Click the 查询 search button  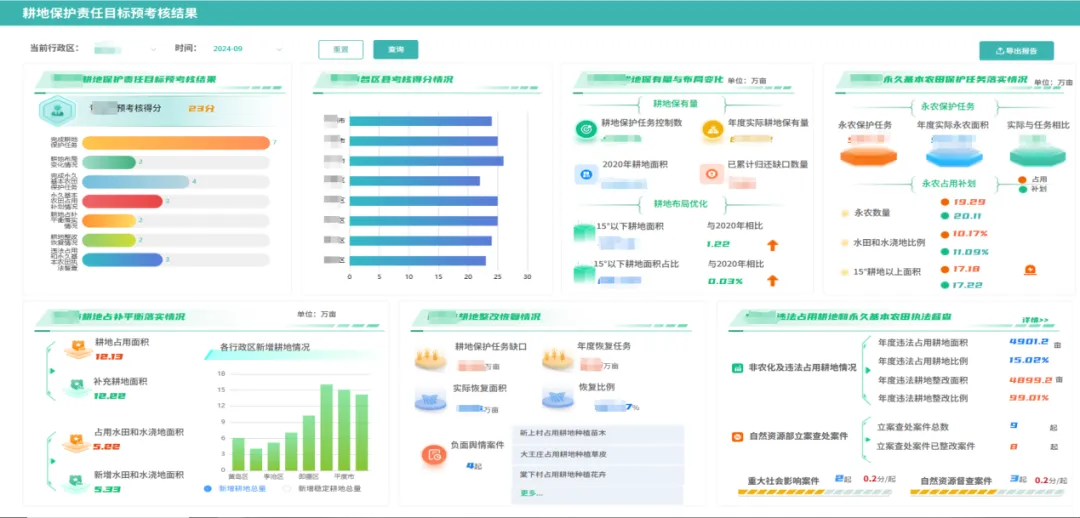[x=396, y=49]
